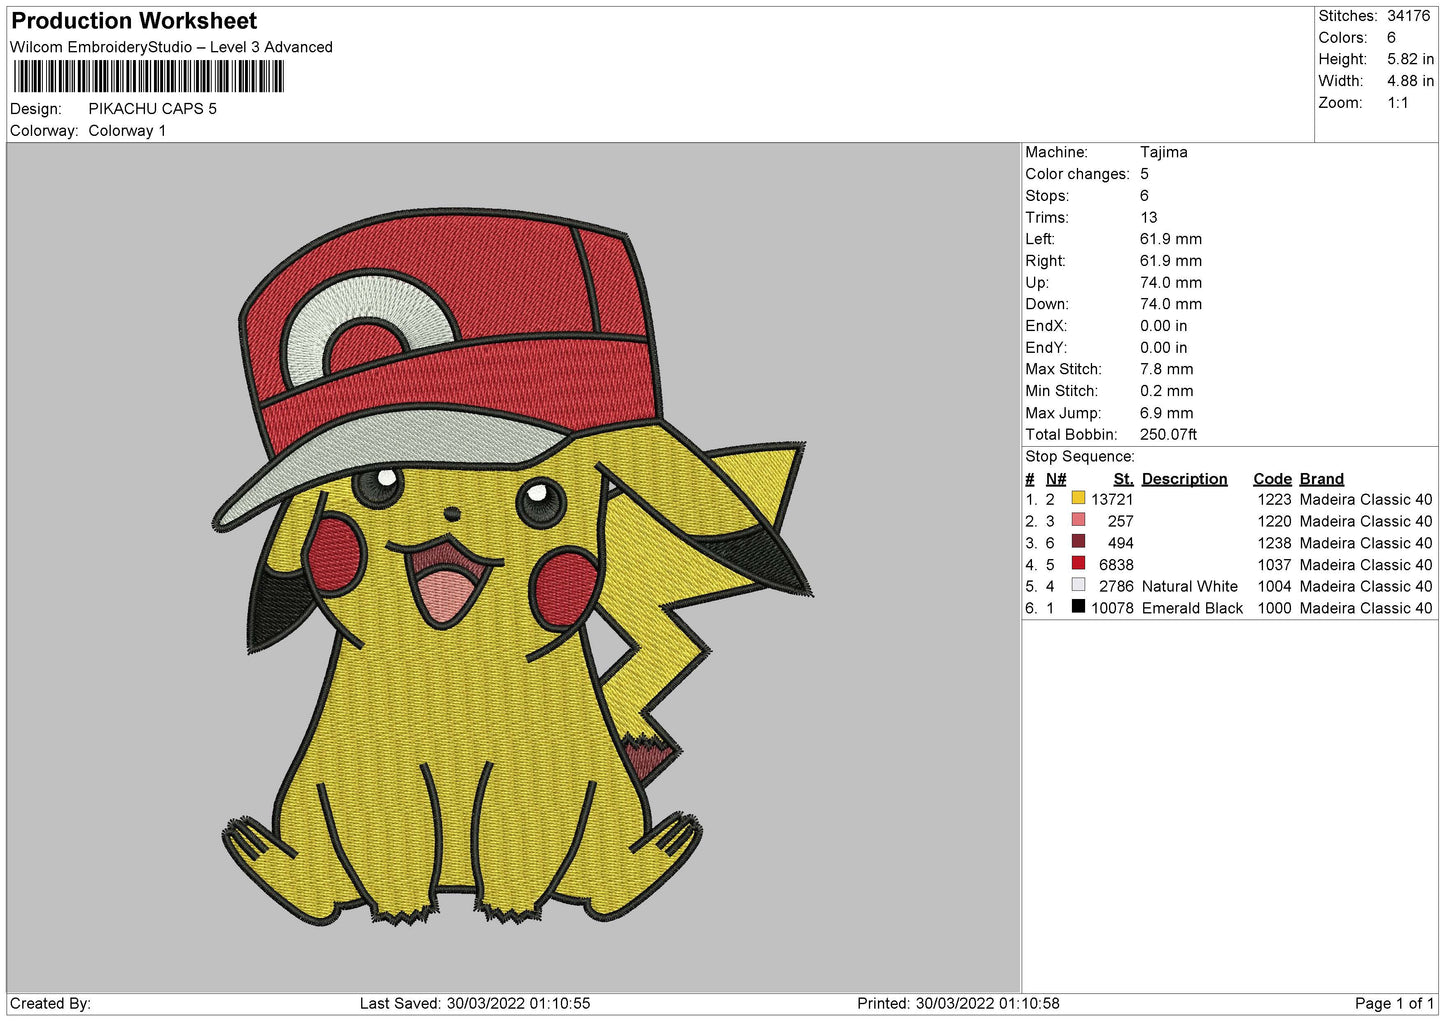The width and height of the screenshot is (1445, 1021).
Task: Click the dark maroon swatch, code 1238
Action: 1078,542
